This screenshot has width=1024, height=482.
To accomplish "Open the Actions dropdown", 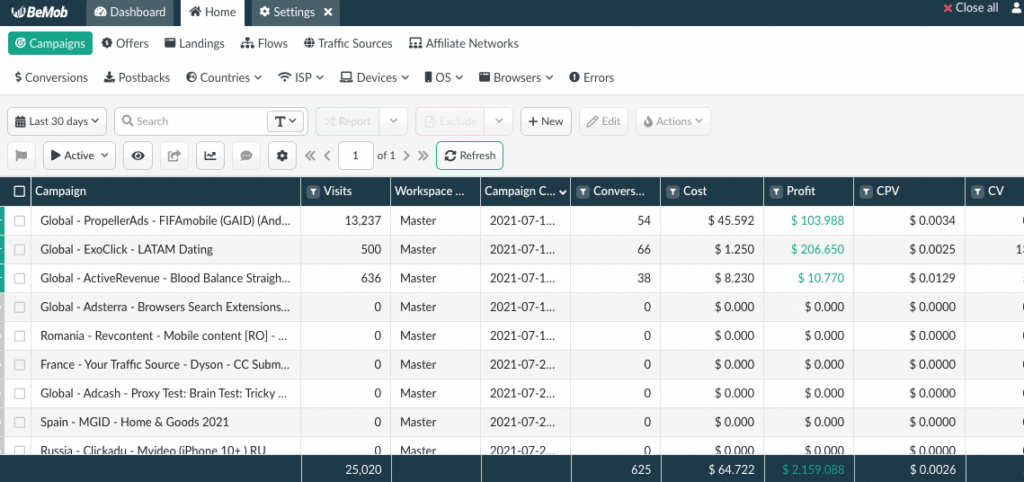I will tap(673, 121).
